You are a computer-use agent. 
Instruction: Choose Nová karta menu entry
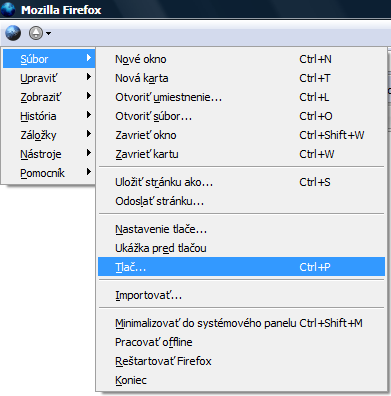pyautogui.click(x=241, y=78)
